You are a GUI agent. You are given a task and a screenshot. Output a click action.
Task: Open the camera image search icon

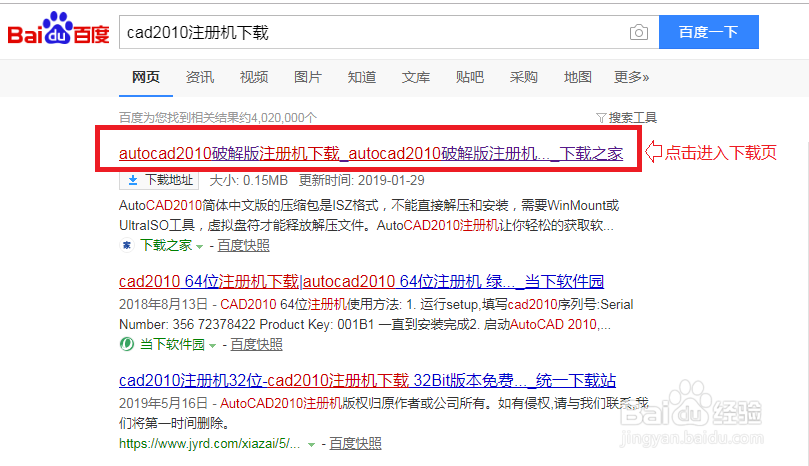click(x=639, y=33)
